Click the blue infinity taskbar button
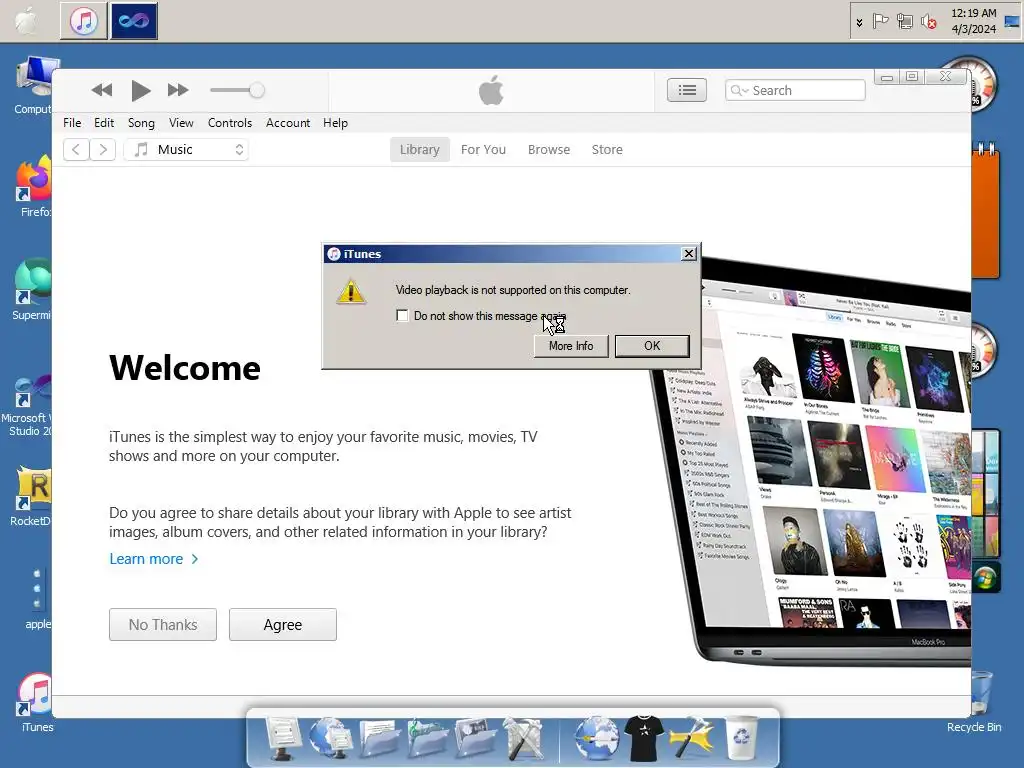1024x768 pixels. (134, 21)
